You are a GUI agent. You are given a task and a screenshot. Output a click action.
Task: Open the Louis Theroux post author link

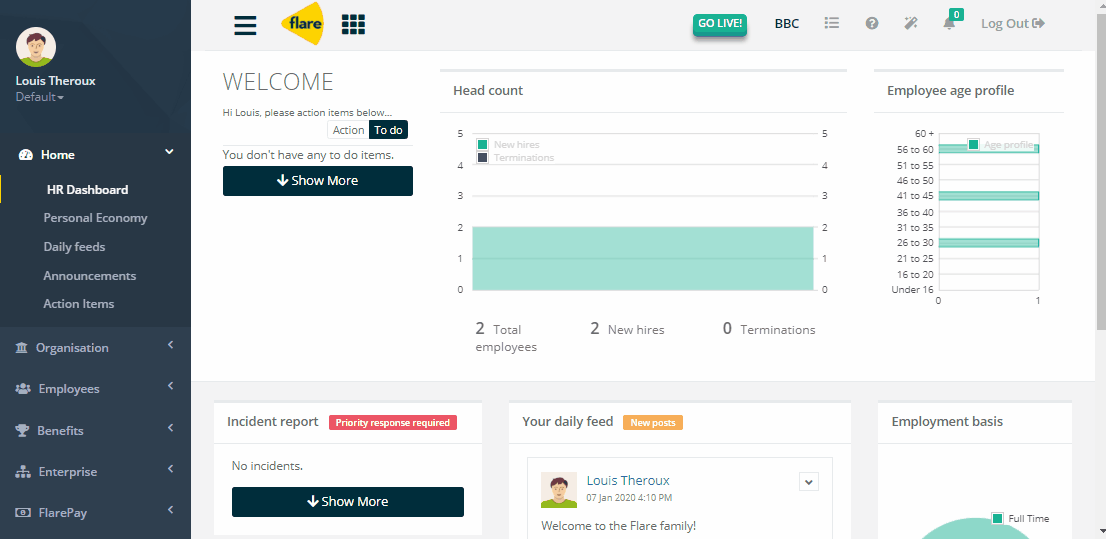(628, 480)
